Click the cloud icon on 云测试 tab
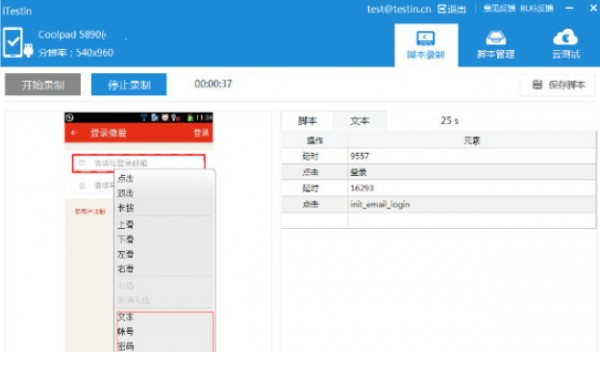This screenshot has width=600, height=366. [x=566, y=38]
